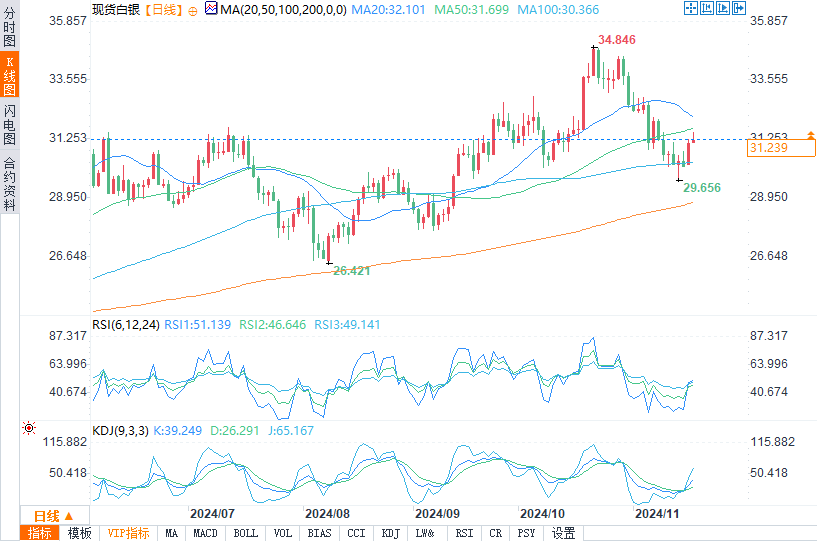817x541 pixels.
Task: Click the RSI(6,12,24) parameter label
Action: point(126,325)
